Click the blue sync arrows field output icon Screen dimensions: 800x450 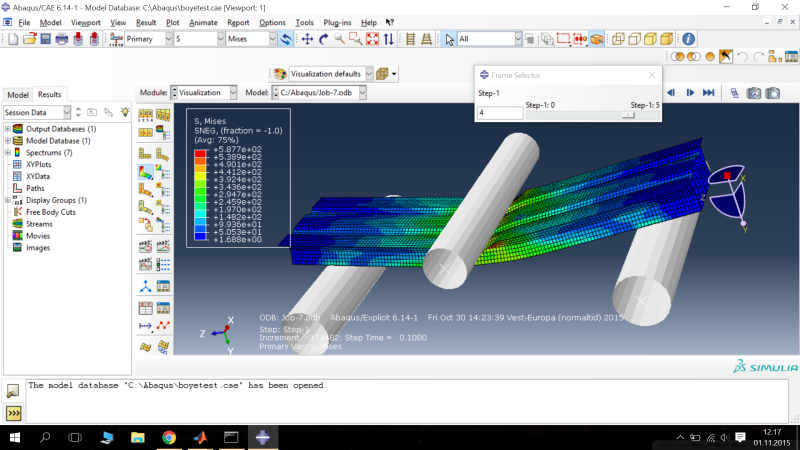point(286,39)
